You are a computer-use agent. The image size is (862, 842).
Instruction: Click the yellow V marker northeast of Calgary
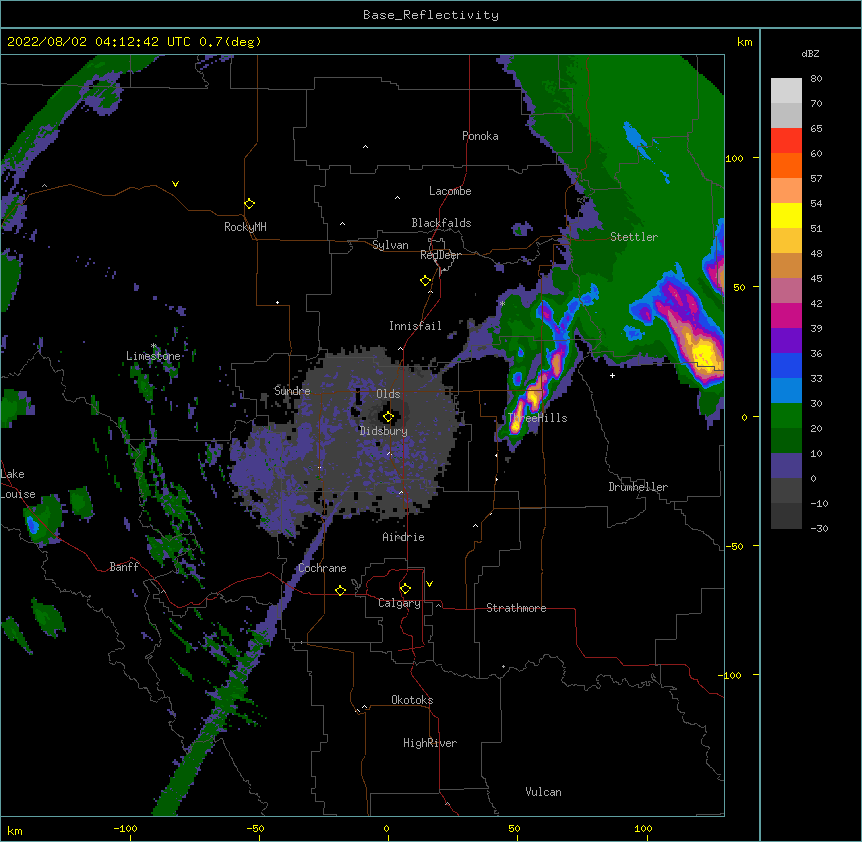pyautogui.click(x=429, y=584)
